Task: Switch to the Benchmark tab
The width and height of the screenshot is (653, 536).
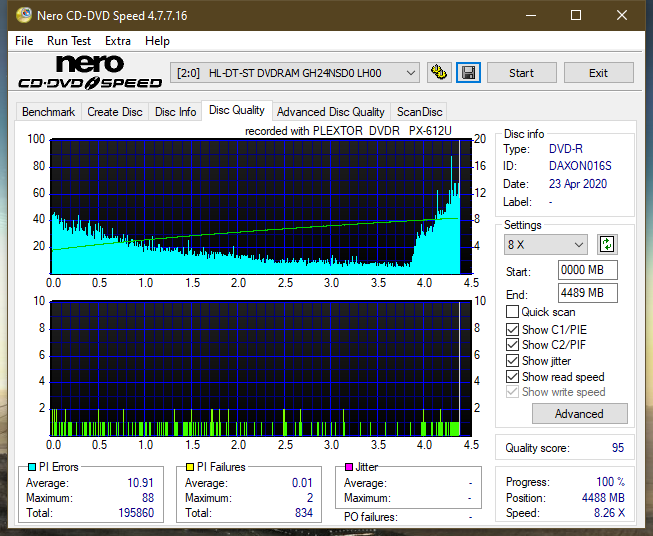Action: click(49, 112)
